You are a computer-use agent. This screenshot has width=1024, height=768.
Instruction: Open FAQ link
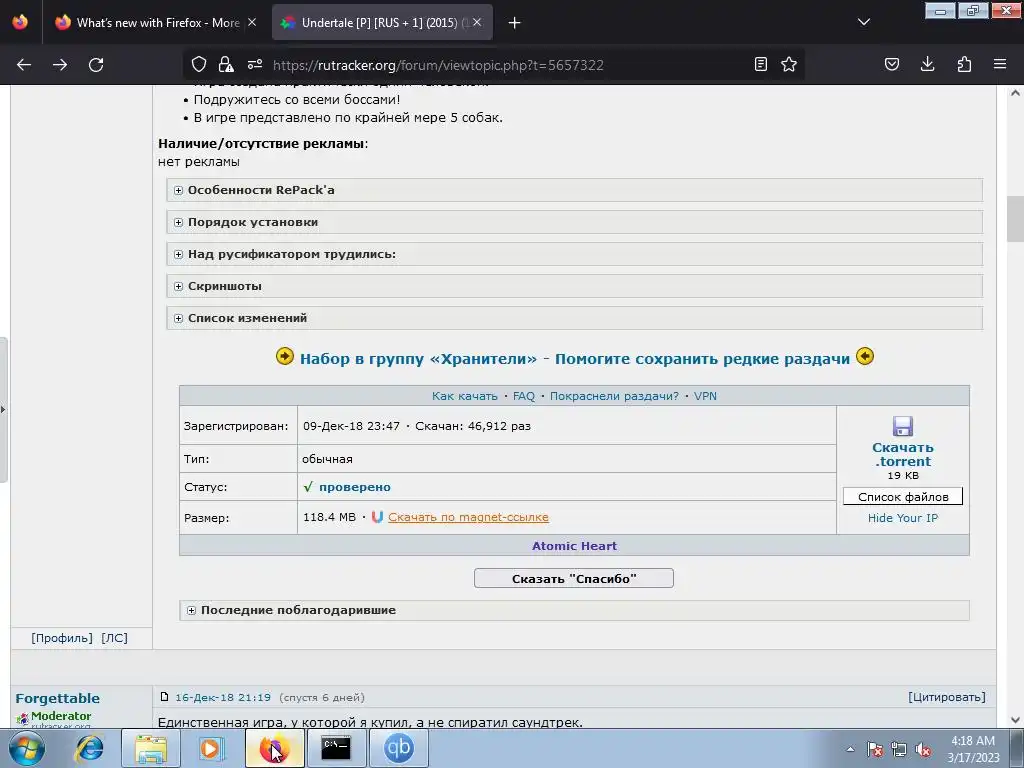(524, 396)
